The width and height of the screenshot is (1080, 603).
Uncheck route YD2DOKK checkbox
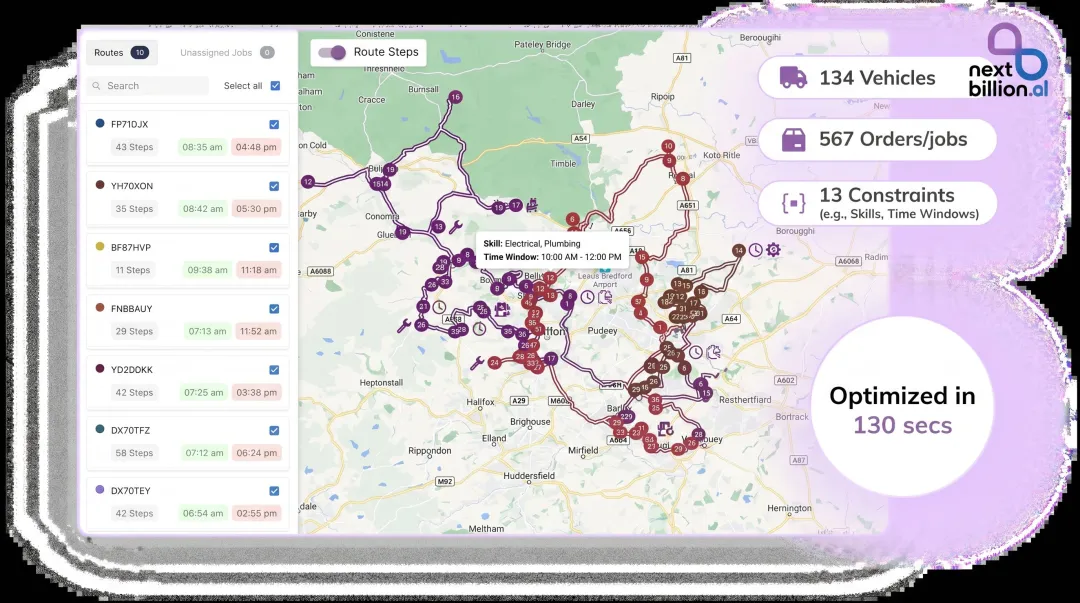274,370
